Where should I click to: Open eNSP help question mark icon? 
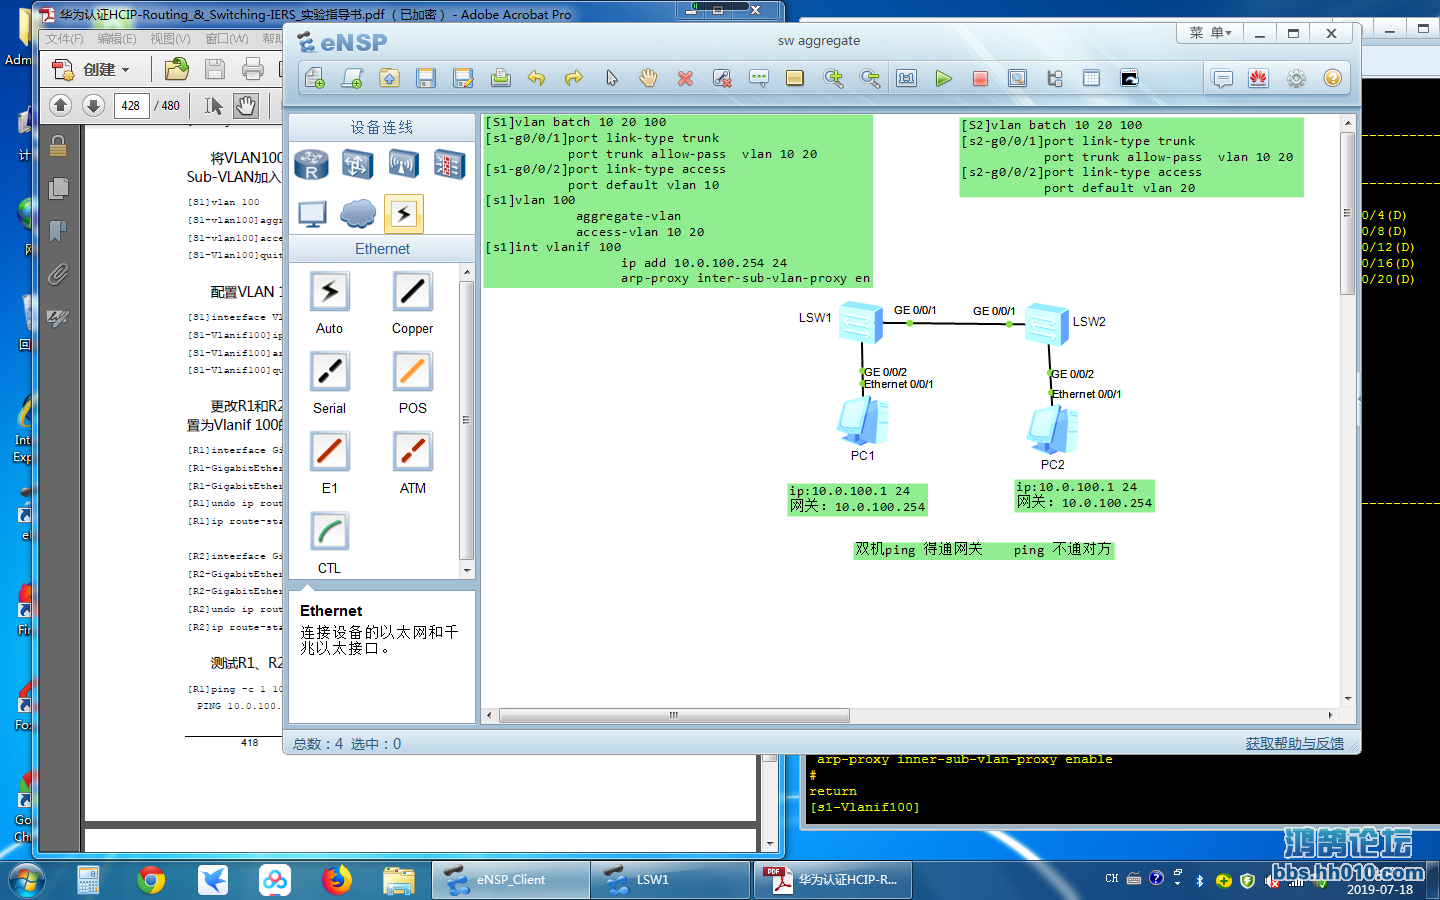click(x=1332, y=78)
